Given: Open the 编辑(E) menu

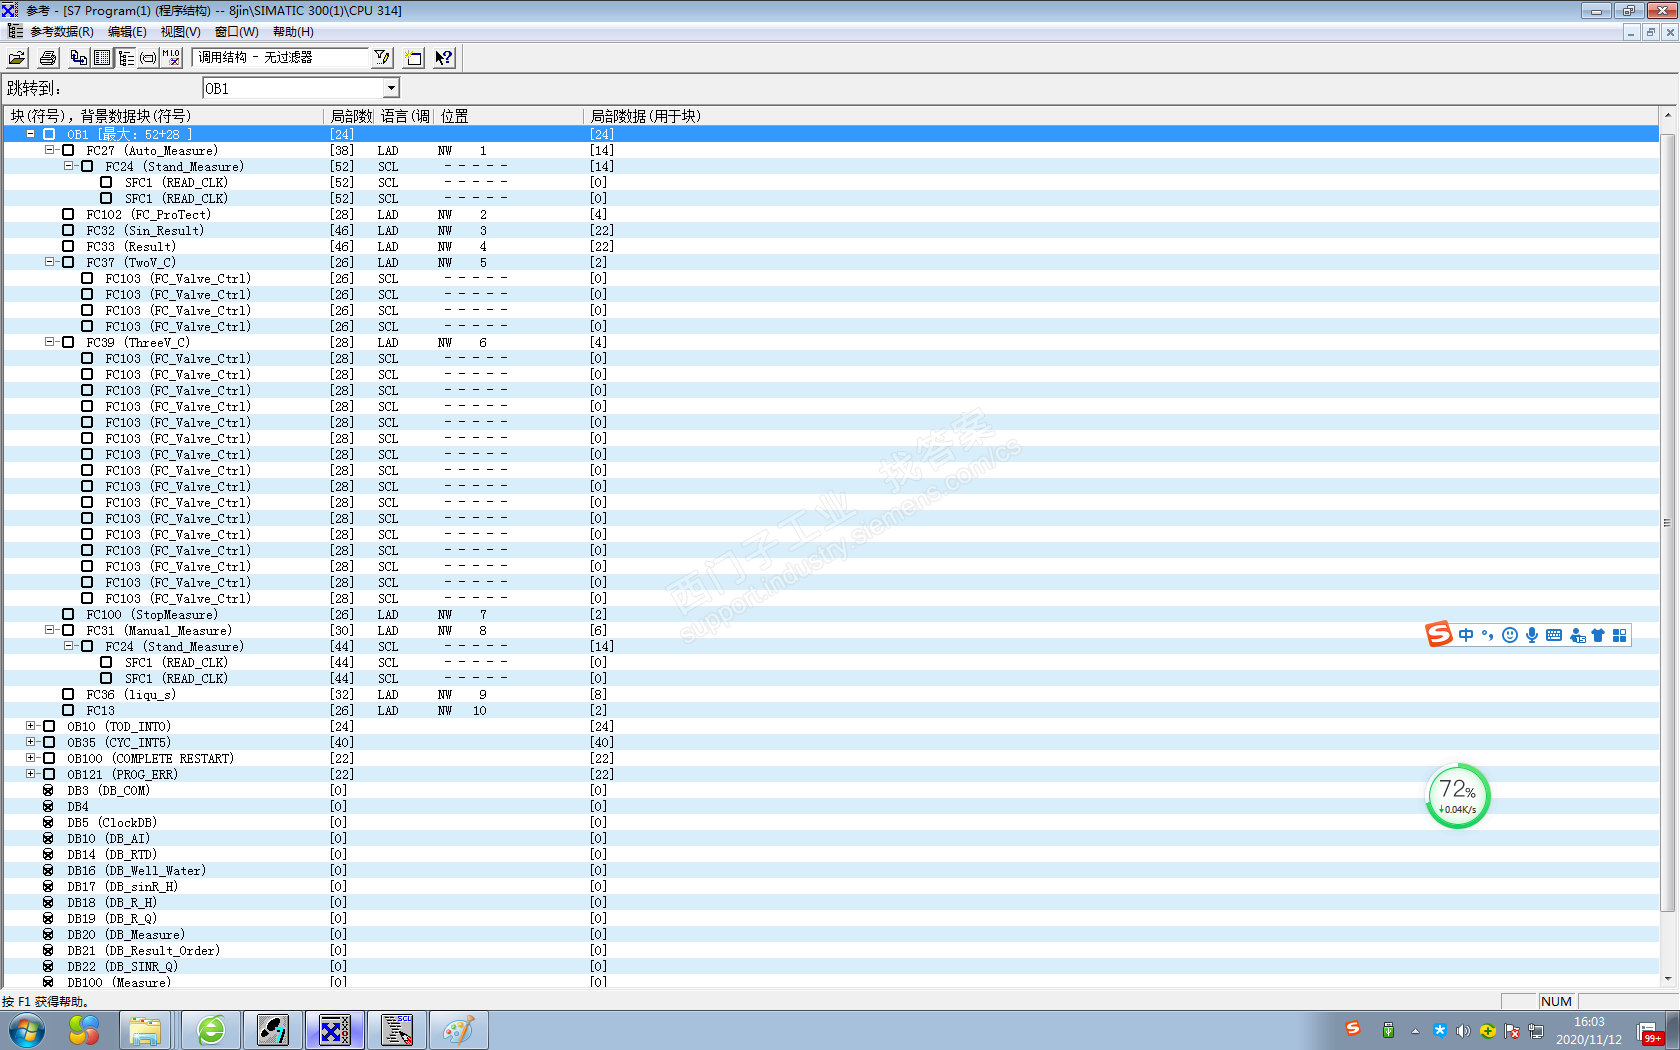Looking at the screenshot, I should (x=127, y=32).
